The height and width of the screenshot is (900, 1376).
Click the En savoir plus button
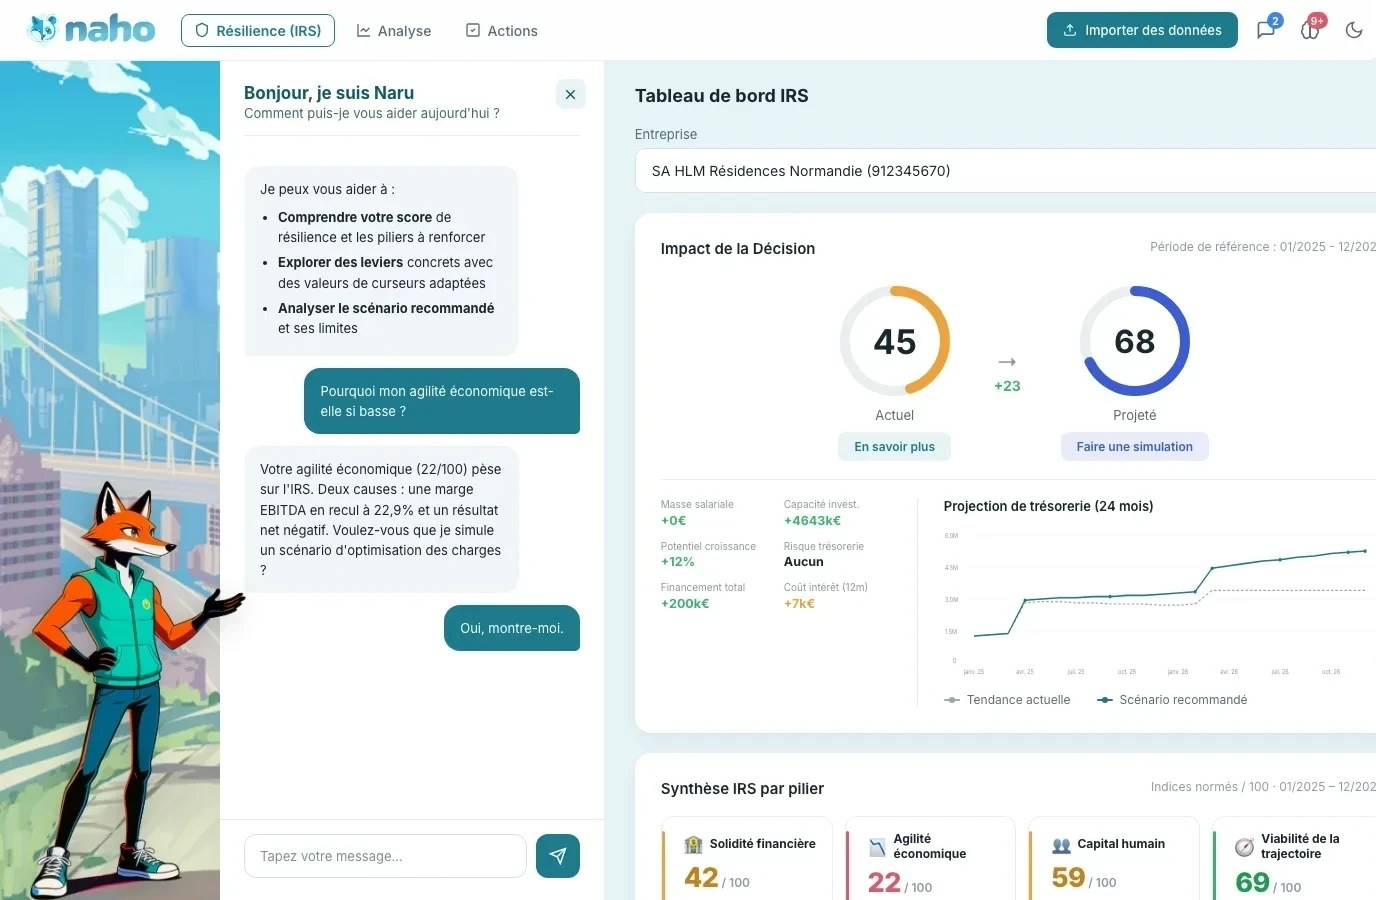click(x=894, y=447)
